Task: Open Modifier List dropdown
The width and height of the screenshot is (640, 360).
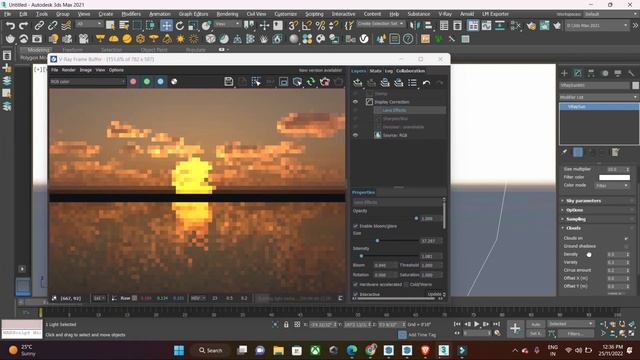Action: 599,97
